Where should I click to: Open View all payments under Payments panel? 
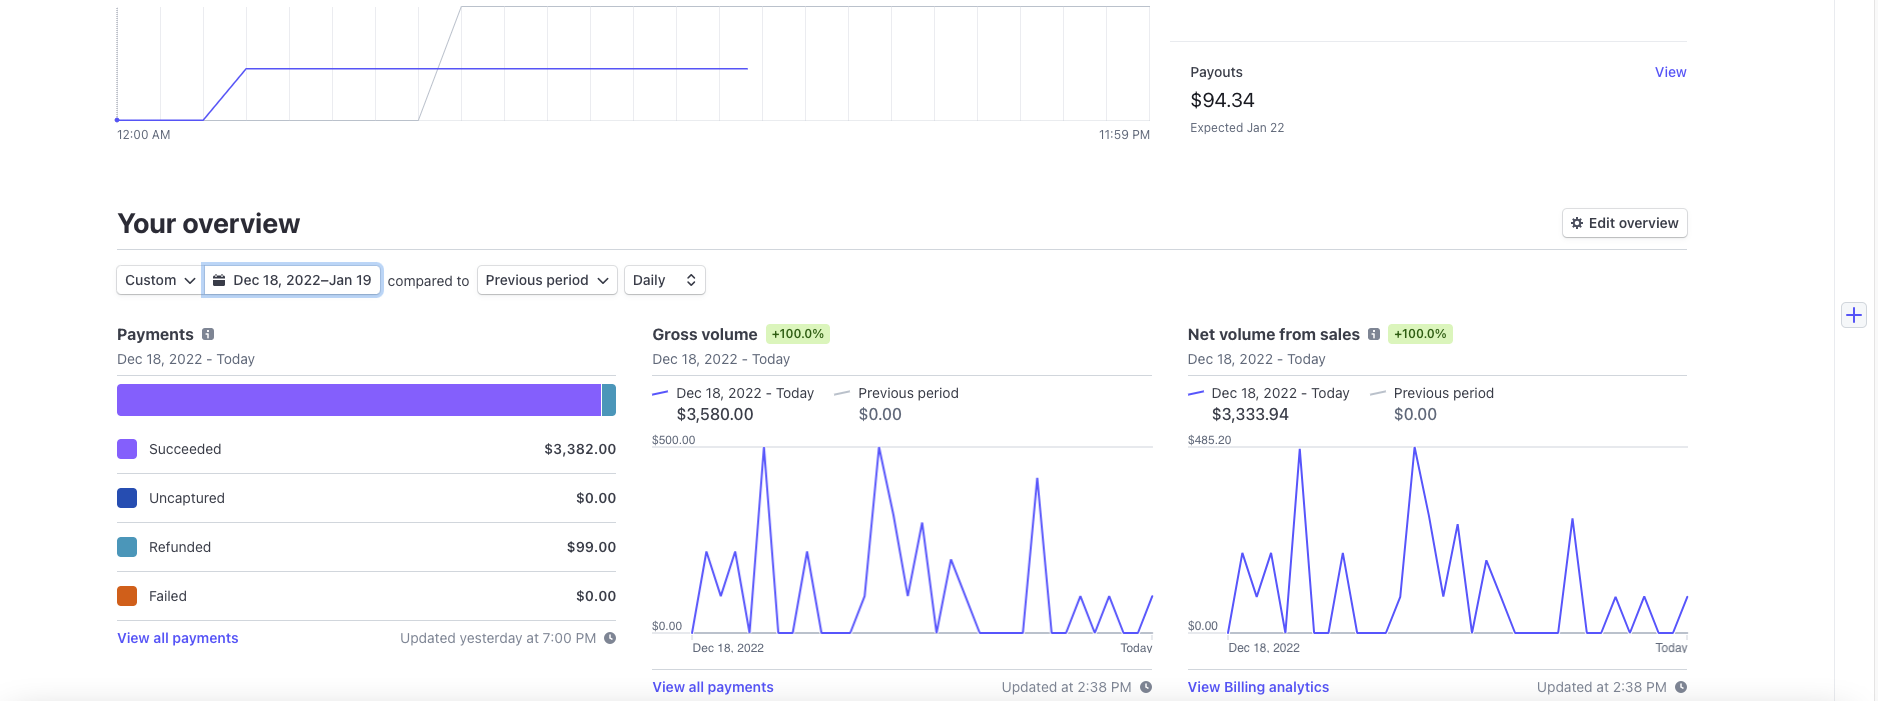tap(178, 638)
